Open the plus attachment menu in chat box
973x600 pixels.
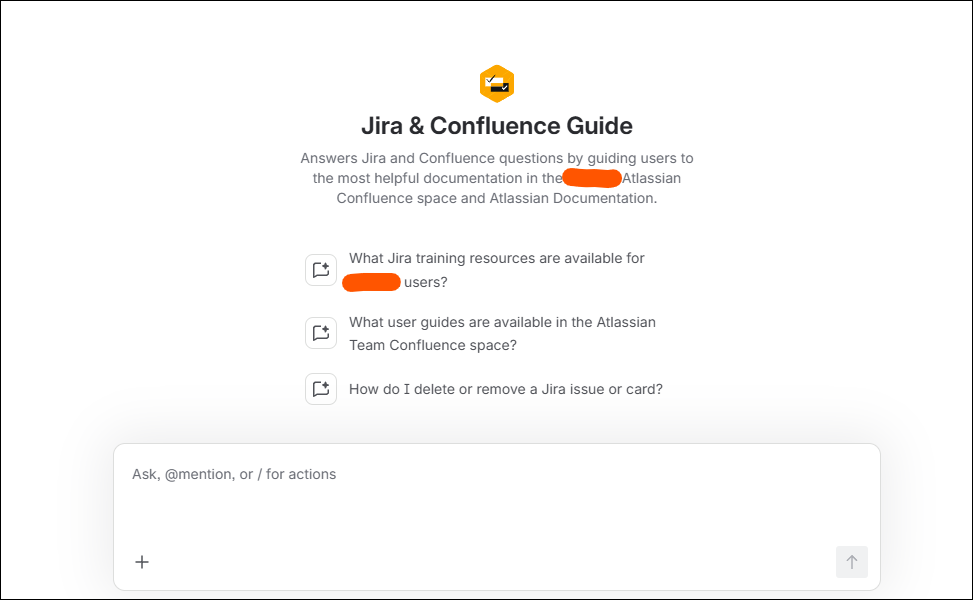pyautogui.click(x=142, y=562)
